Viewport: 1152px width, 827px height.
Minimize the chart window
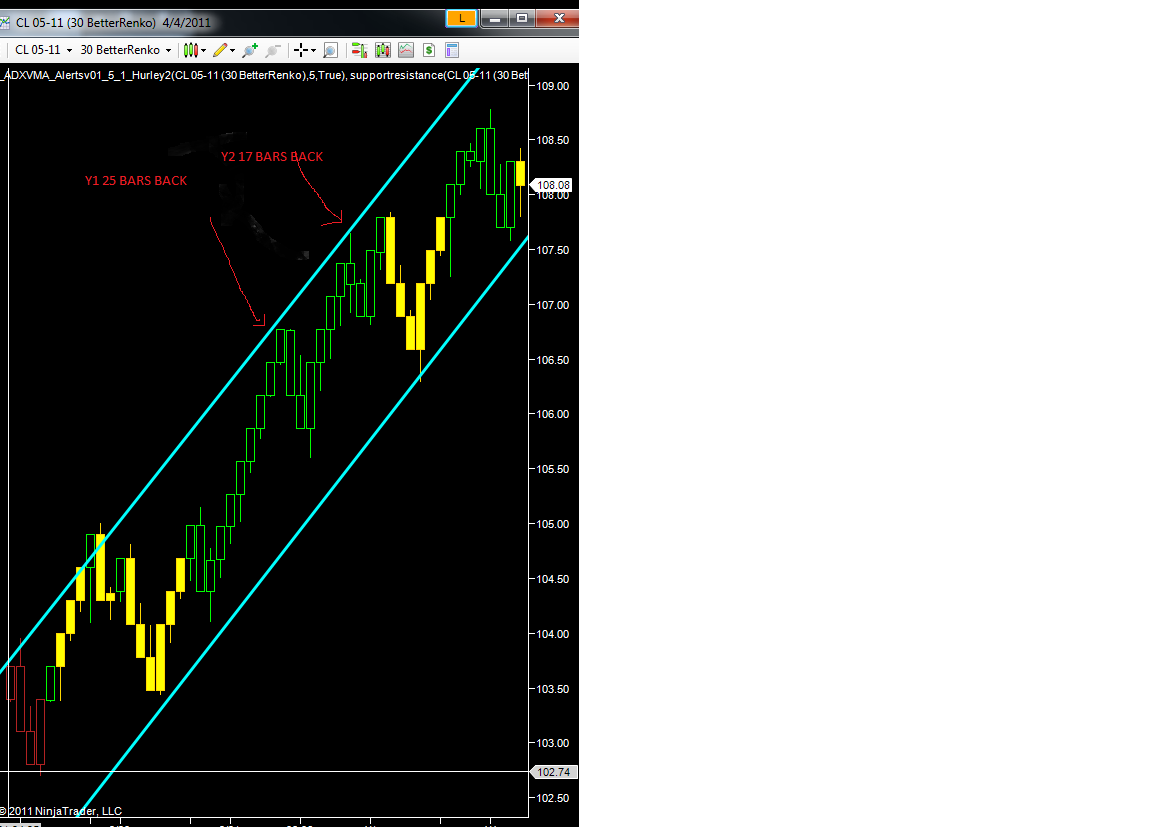[x=495, y=18]
